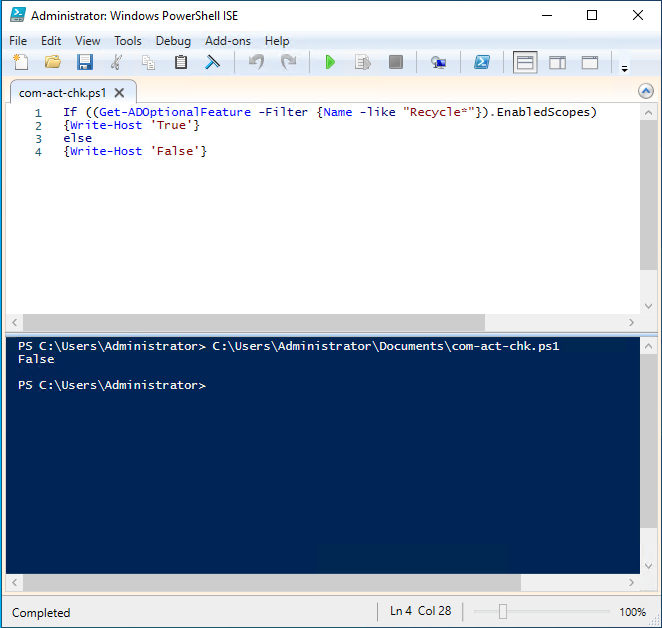This screenshot has width=662, height=628.
Task: Click Get-ADOptionalFeature in line 1
Action: (x=175, y=112)
